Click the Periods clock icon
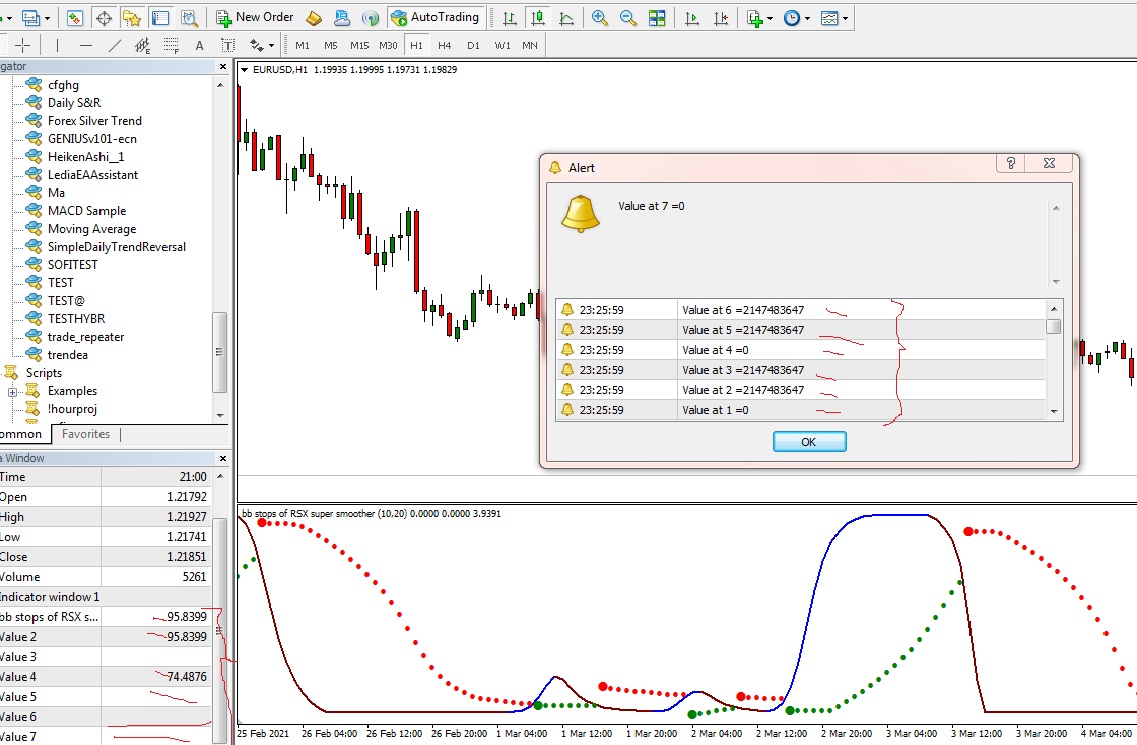The height and width of the screenshot is (745, 1137). click(x=792, y=17)
